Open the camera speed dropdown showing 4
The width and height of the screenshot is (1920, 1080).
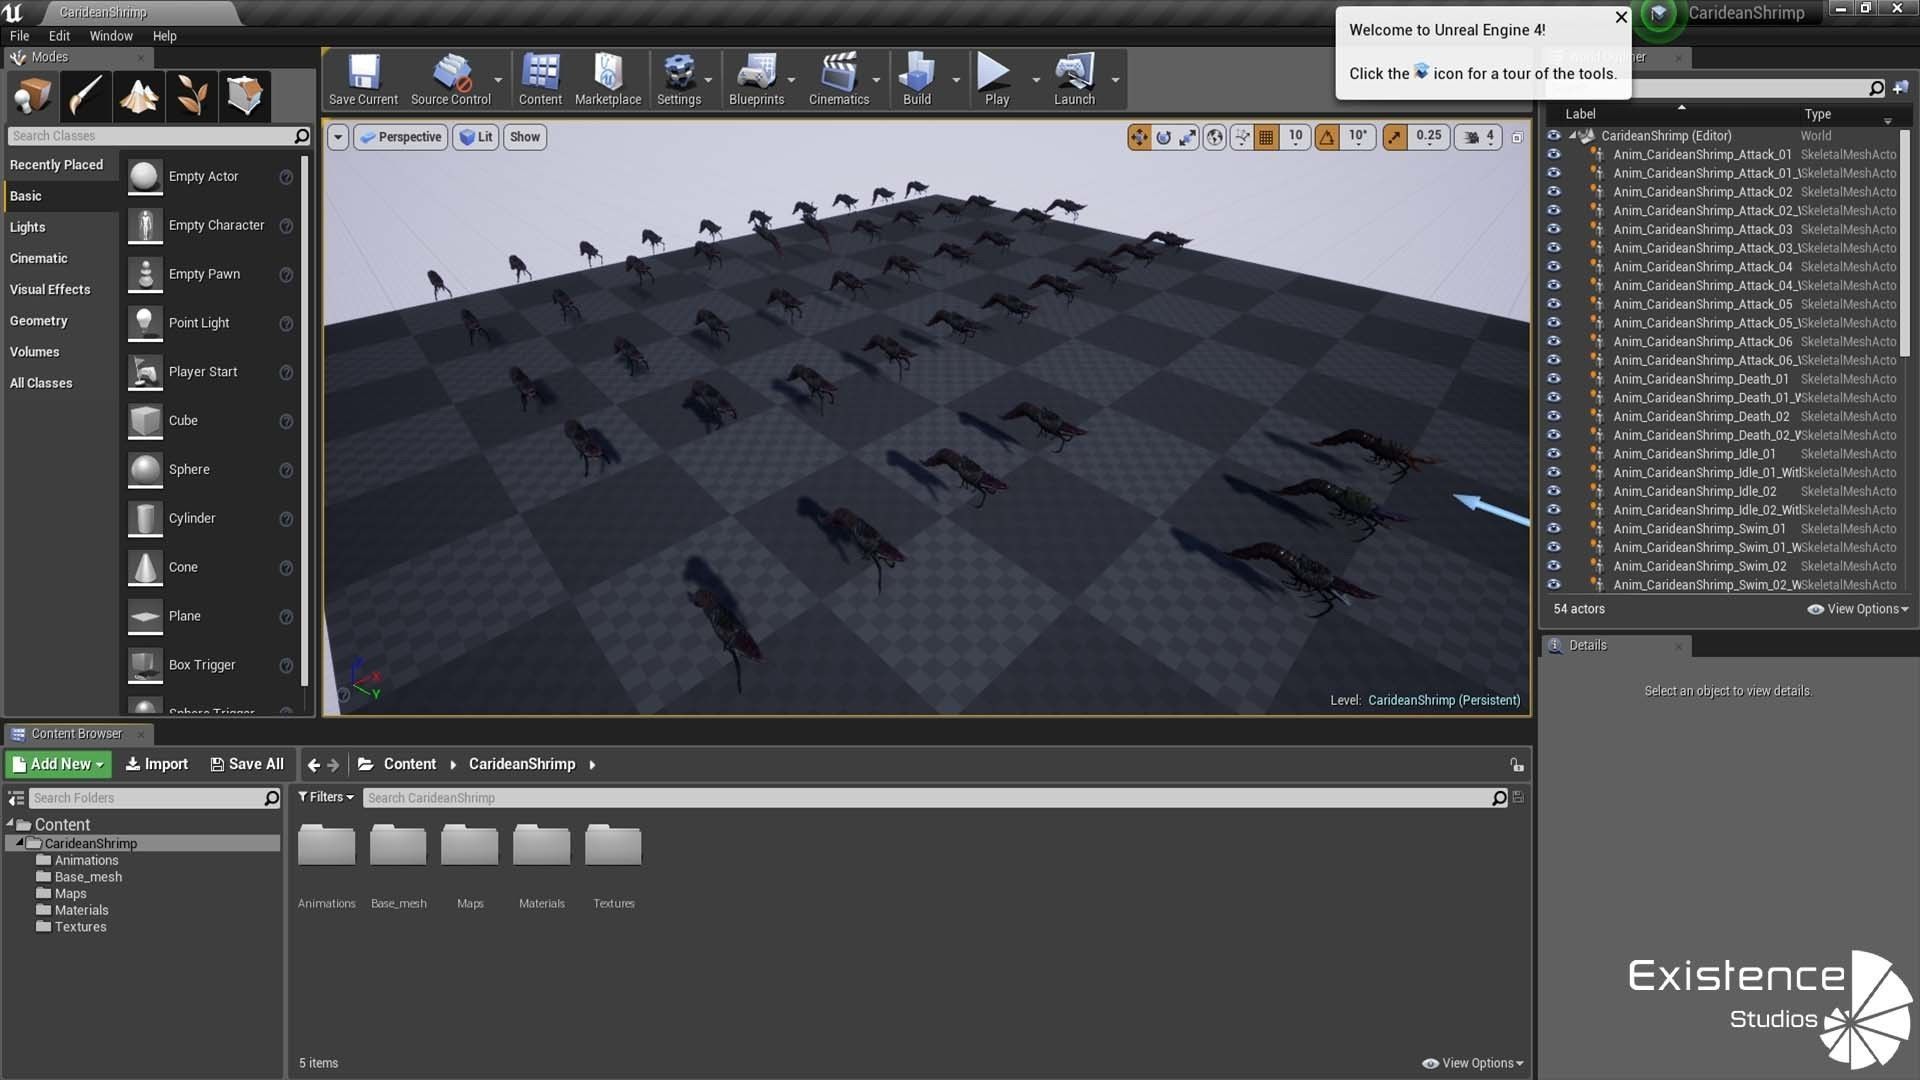pyautogui.click(x=1479, y=137)
